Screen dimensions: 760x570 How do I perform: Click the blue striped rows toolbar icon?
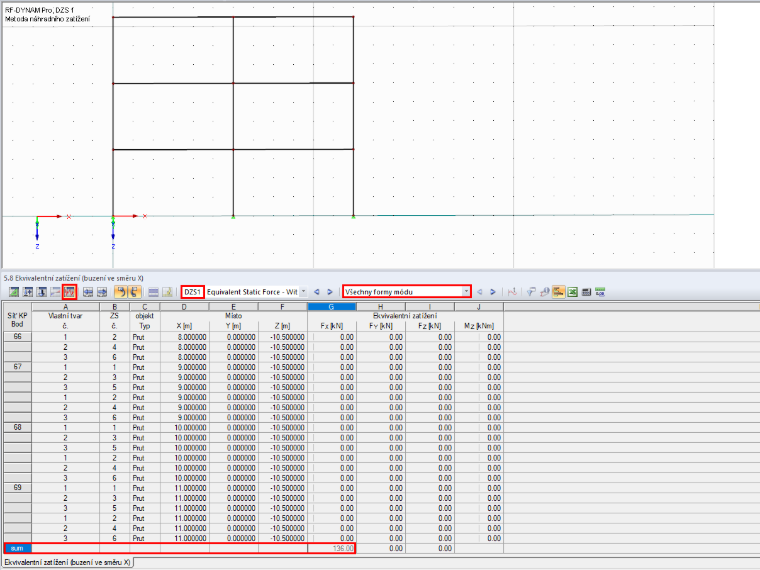pos(153,292)
